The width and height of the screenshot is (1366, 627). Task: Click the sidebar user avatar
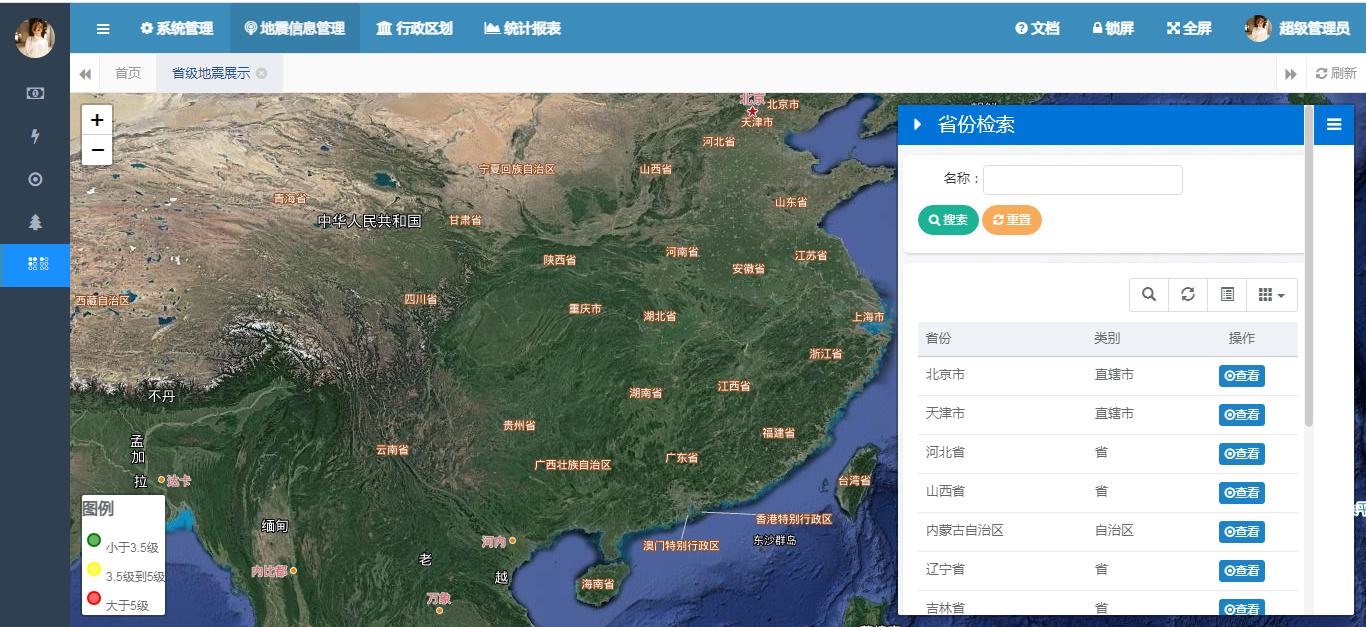point(35,38)
